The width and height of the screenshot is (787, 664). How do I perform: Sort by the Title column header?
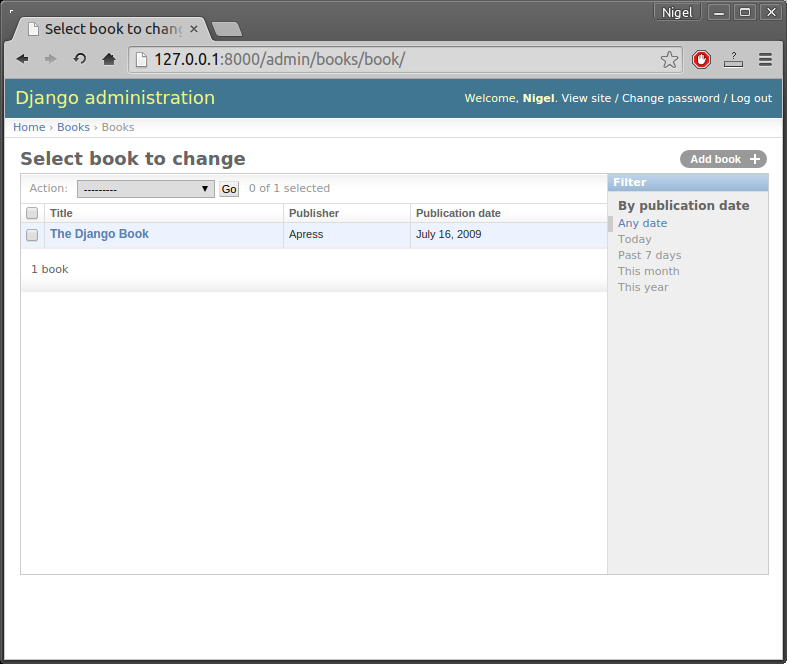[61, 213]
